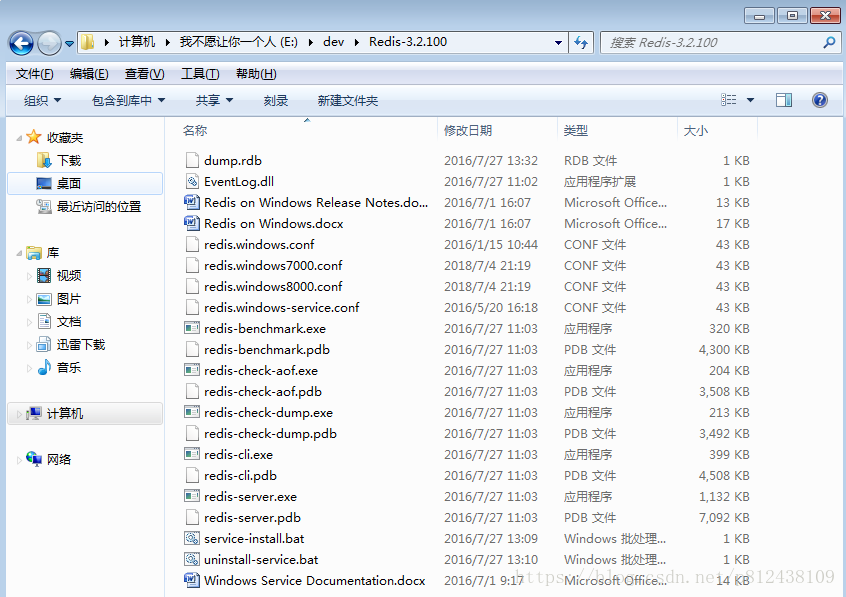Select redis-benchmark.pdb file name
Image resolution: width=846 pixels, height=597 pixels.
[267, 350]
